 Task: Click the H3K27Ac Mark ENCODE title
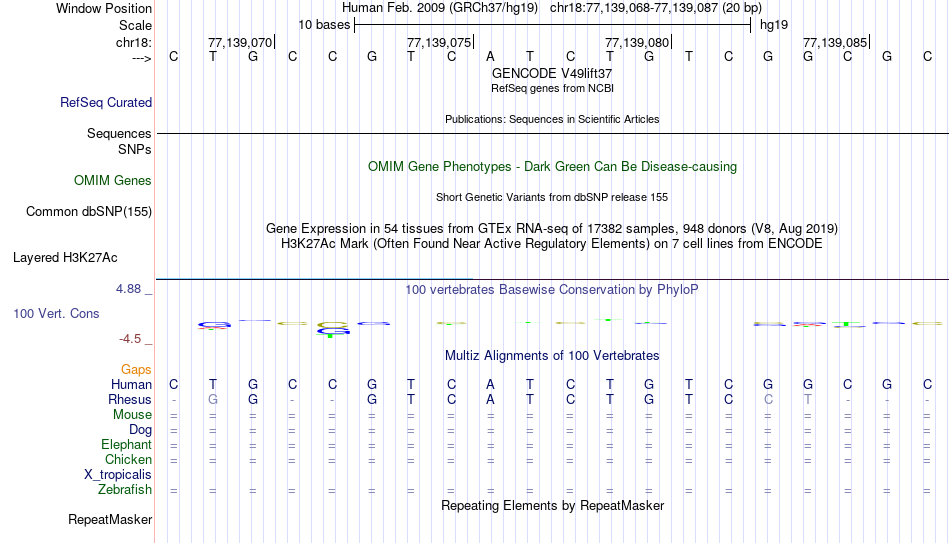552,244
